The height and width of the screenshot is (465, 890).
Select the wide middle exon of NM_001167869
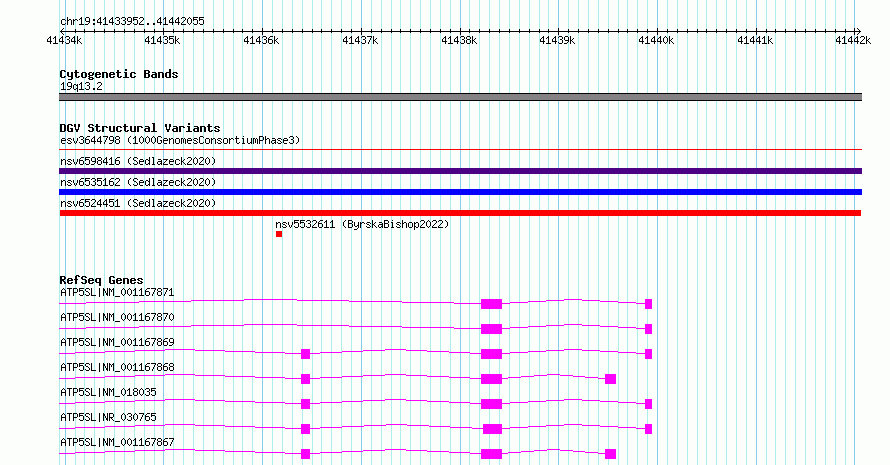[492, 354]
